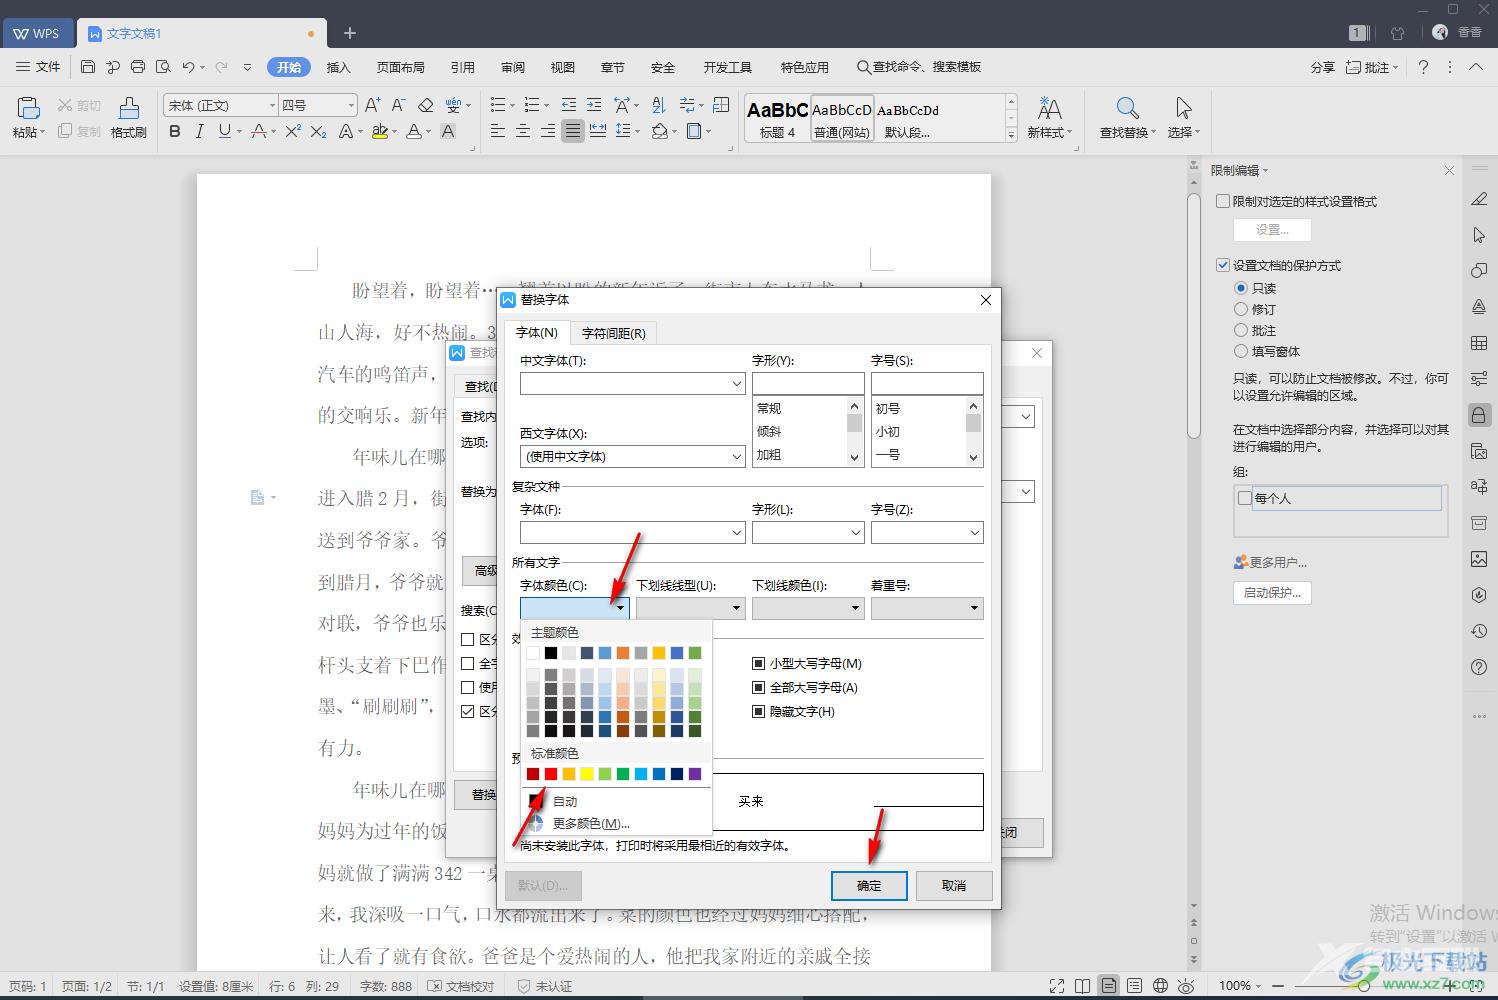Confirm with the 确定 button
This screenshot has height=1000, width=1498.
pyautogui.click(x=869, y=885)
